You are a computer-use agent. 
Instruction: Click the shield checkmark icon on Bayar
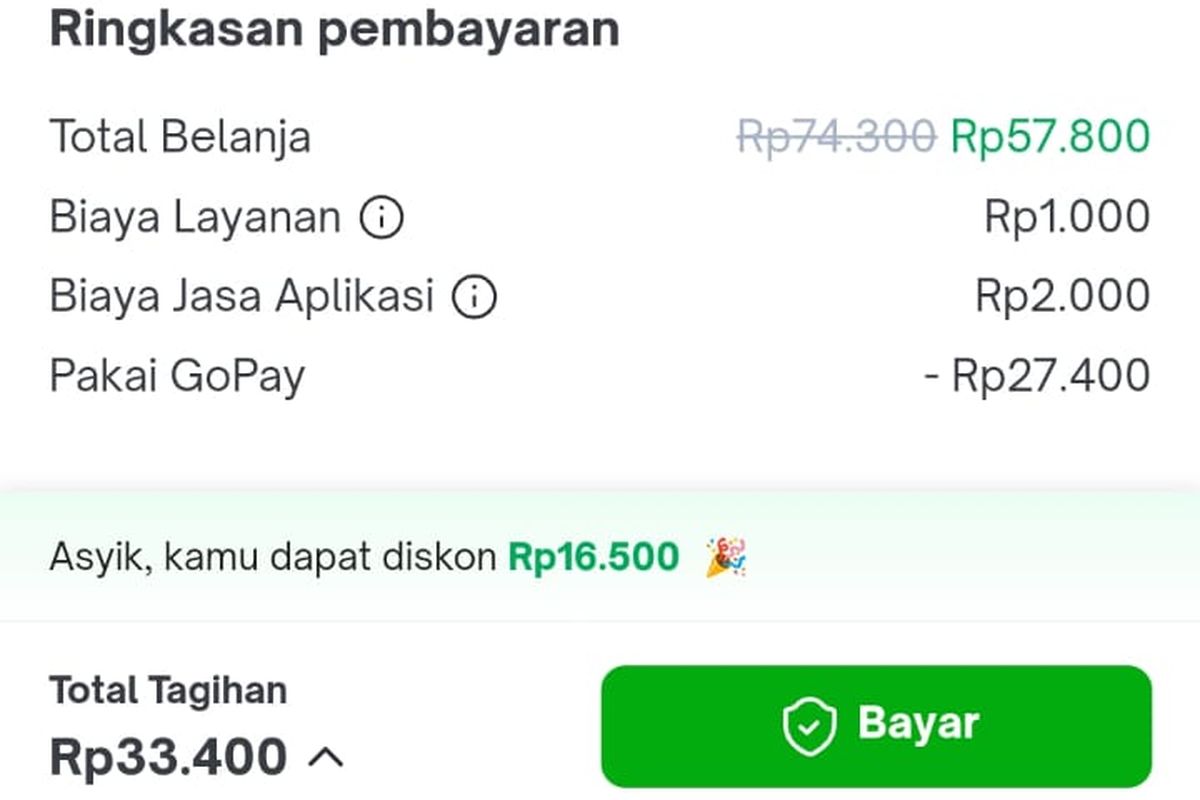coord(809,725)
